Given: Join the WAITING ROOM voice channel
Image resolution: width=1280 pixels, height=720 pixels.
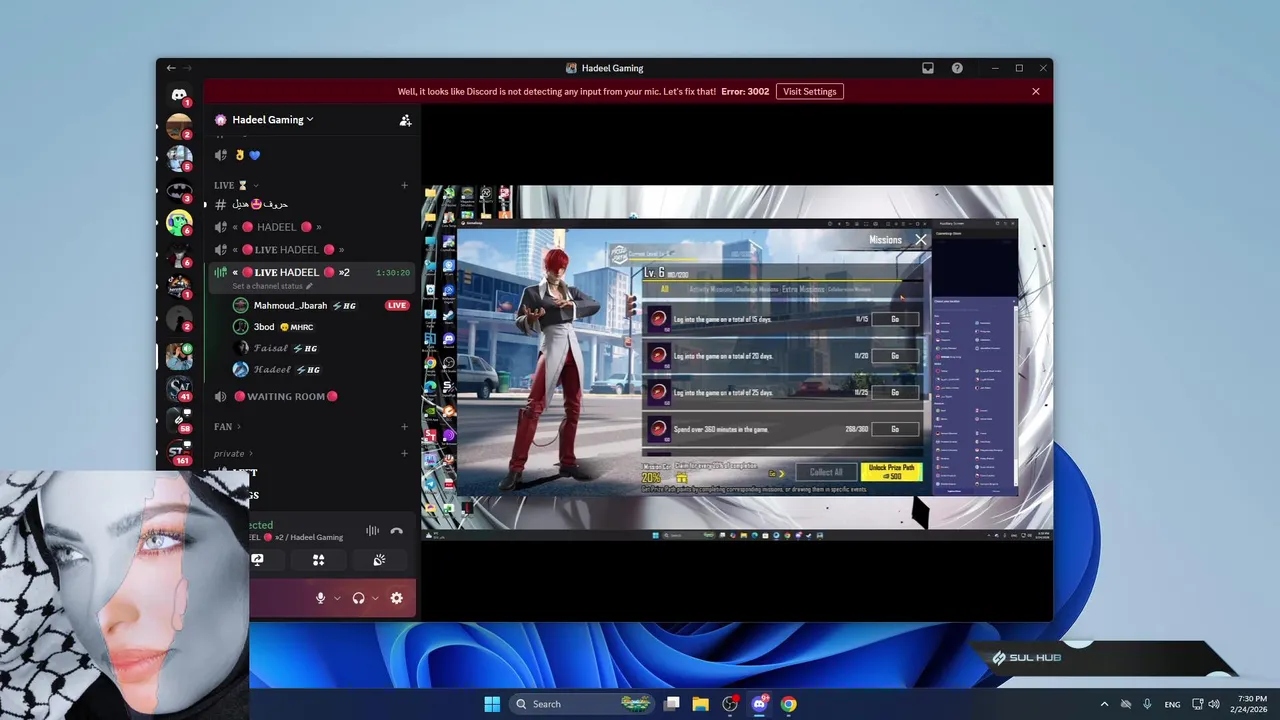Looking at the screenshot, I should coord(311,396).
